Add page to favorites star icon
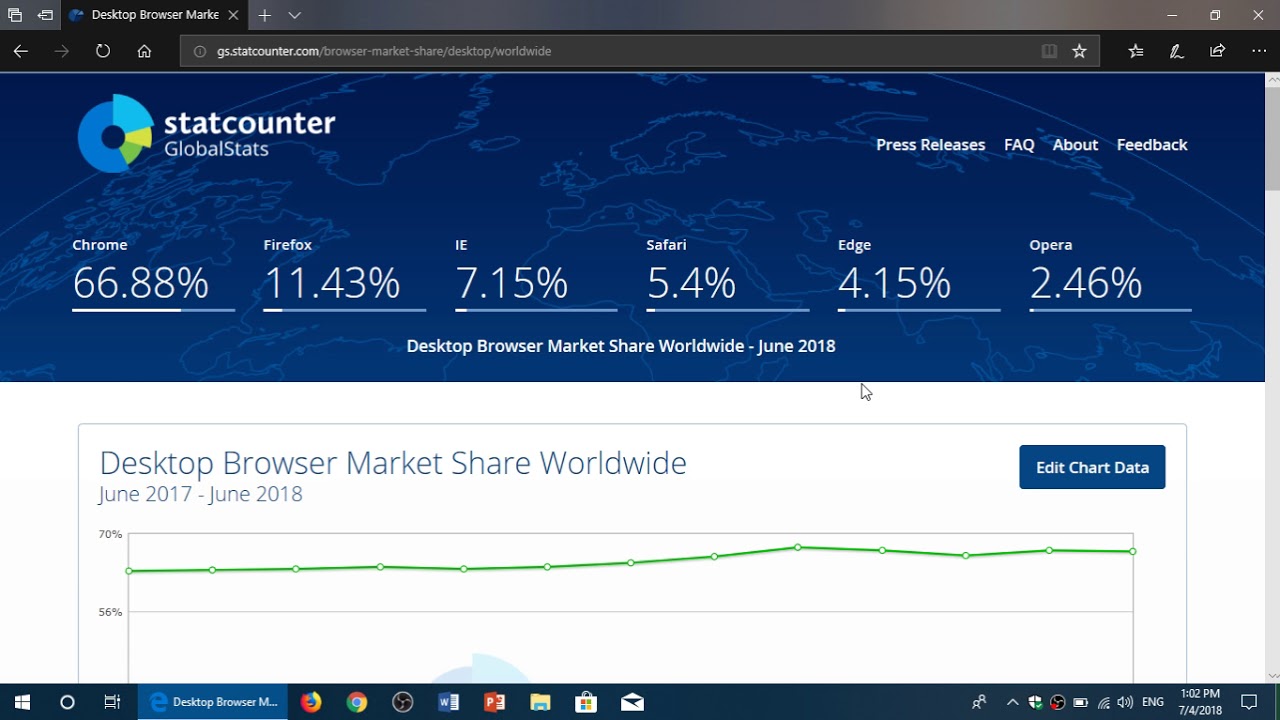 (x=1079, y=51)
